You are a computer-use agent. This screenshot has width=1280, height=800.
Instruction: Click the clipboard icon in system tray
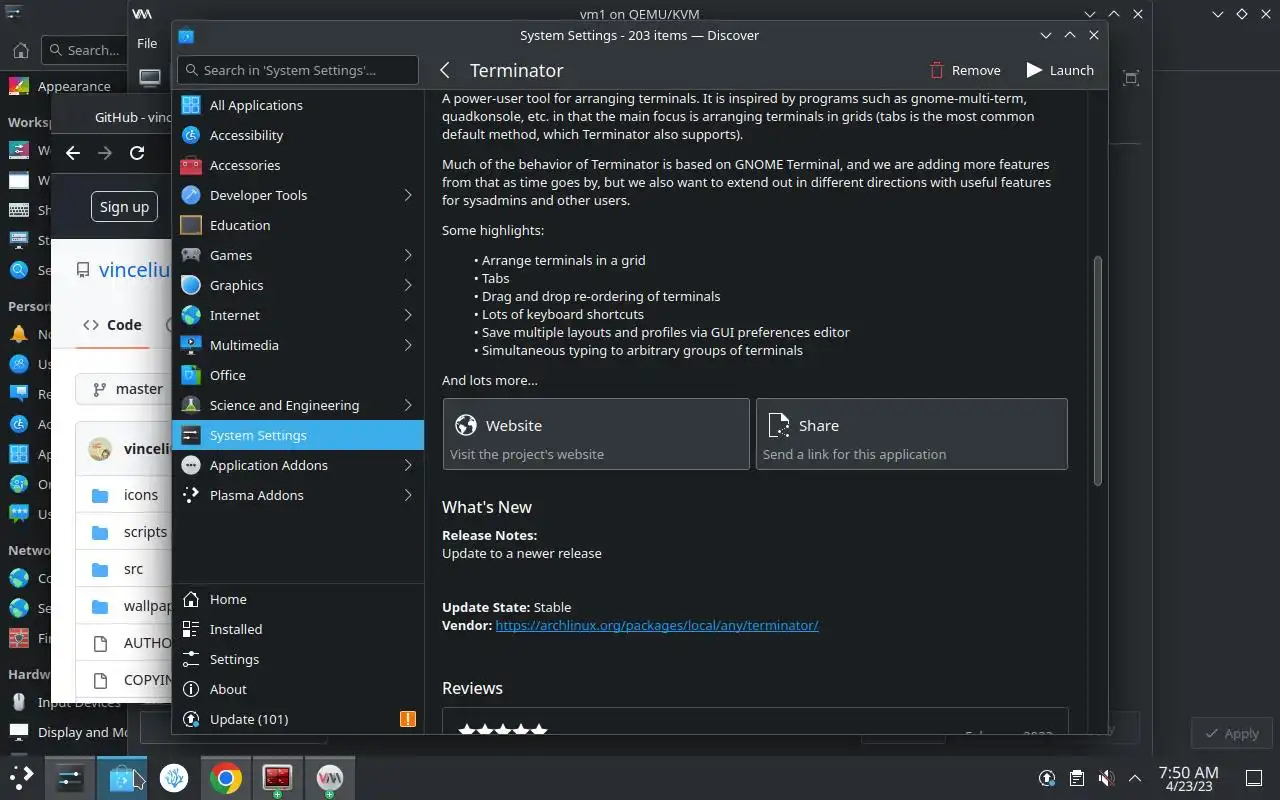click(x=1076, y=778)
